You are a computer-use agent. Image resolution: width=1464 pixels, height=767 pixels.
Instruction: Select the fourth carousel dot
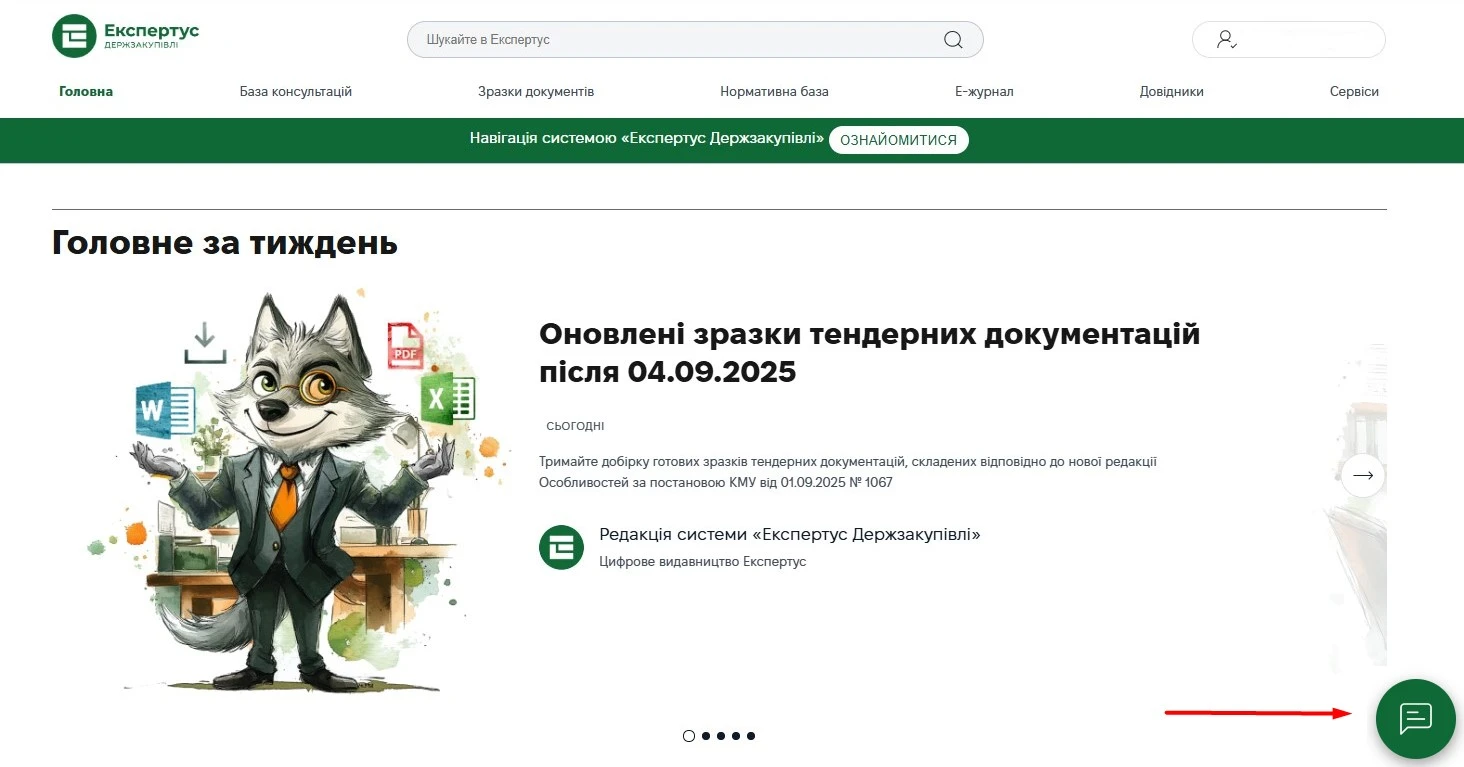click(x=736, y=736)
